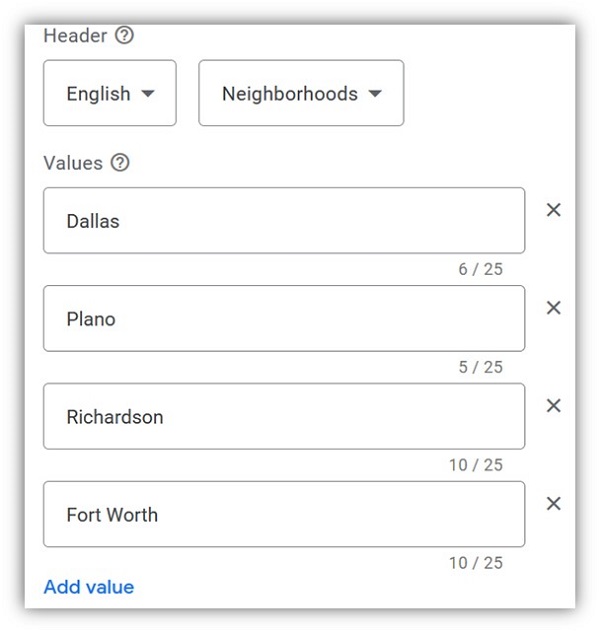The height and width of the screenshot is (633, 600).
Task: Remove the Plano value with its X
Action: click(554, 308)
